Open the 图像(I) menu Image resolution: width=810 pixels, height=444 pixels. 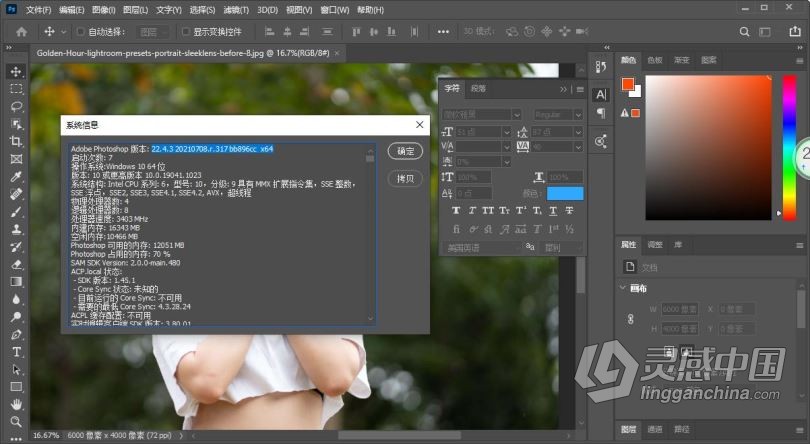pos(103,10)
